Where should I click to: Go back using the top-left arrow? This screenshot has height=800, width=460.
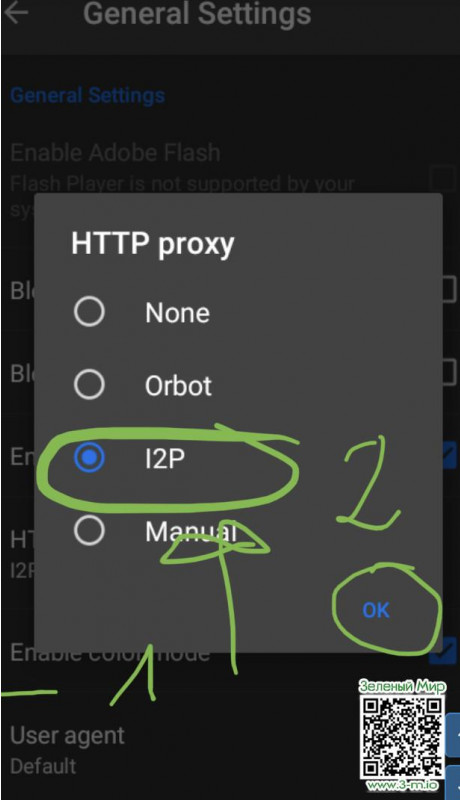(14, 12)
